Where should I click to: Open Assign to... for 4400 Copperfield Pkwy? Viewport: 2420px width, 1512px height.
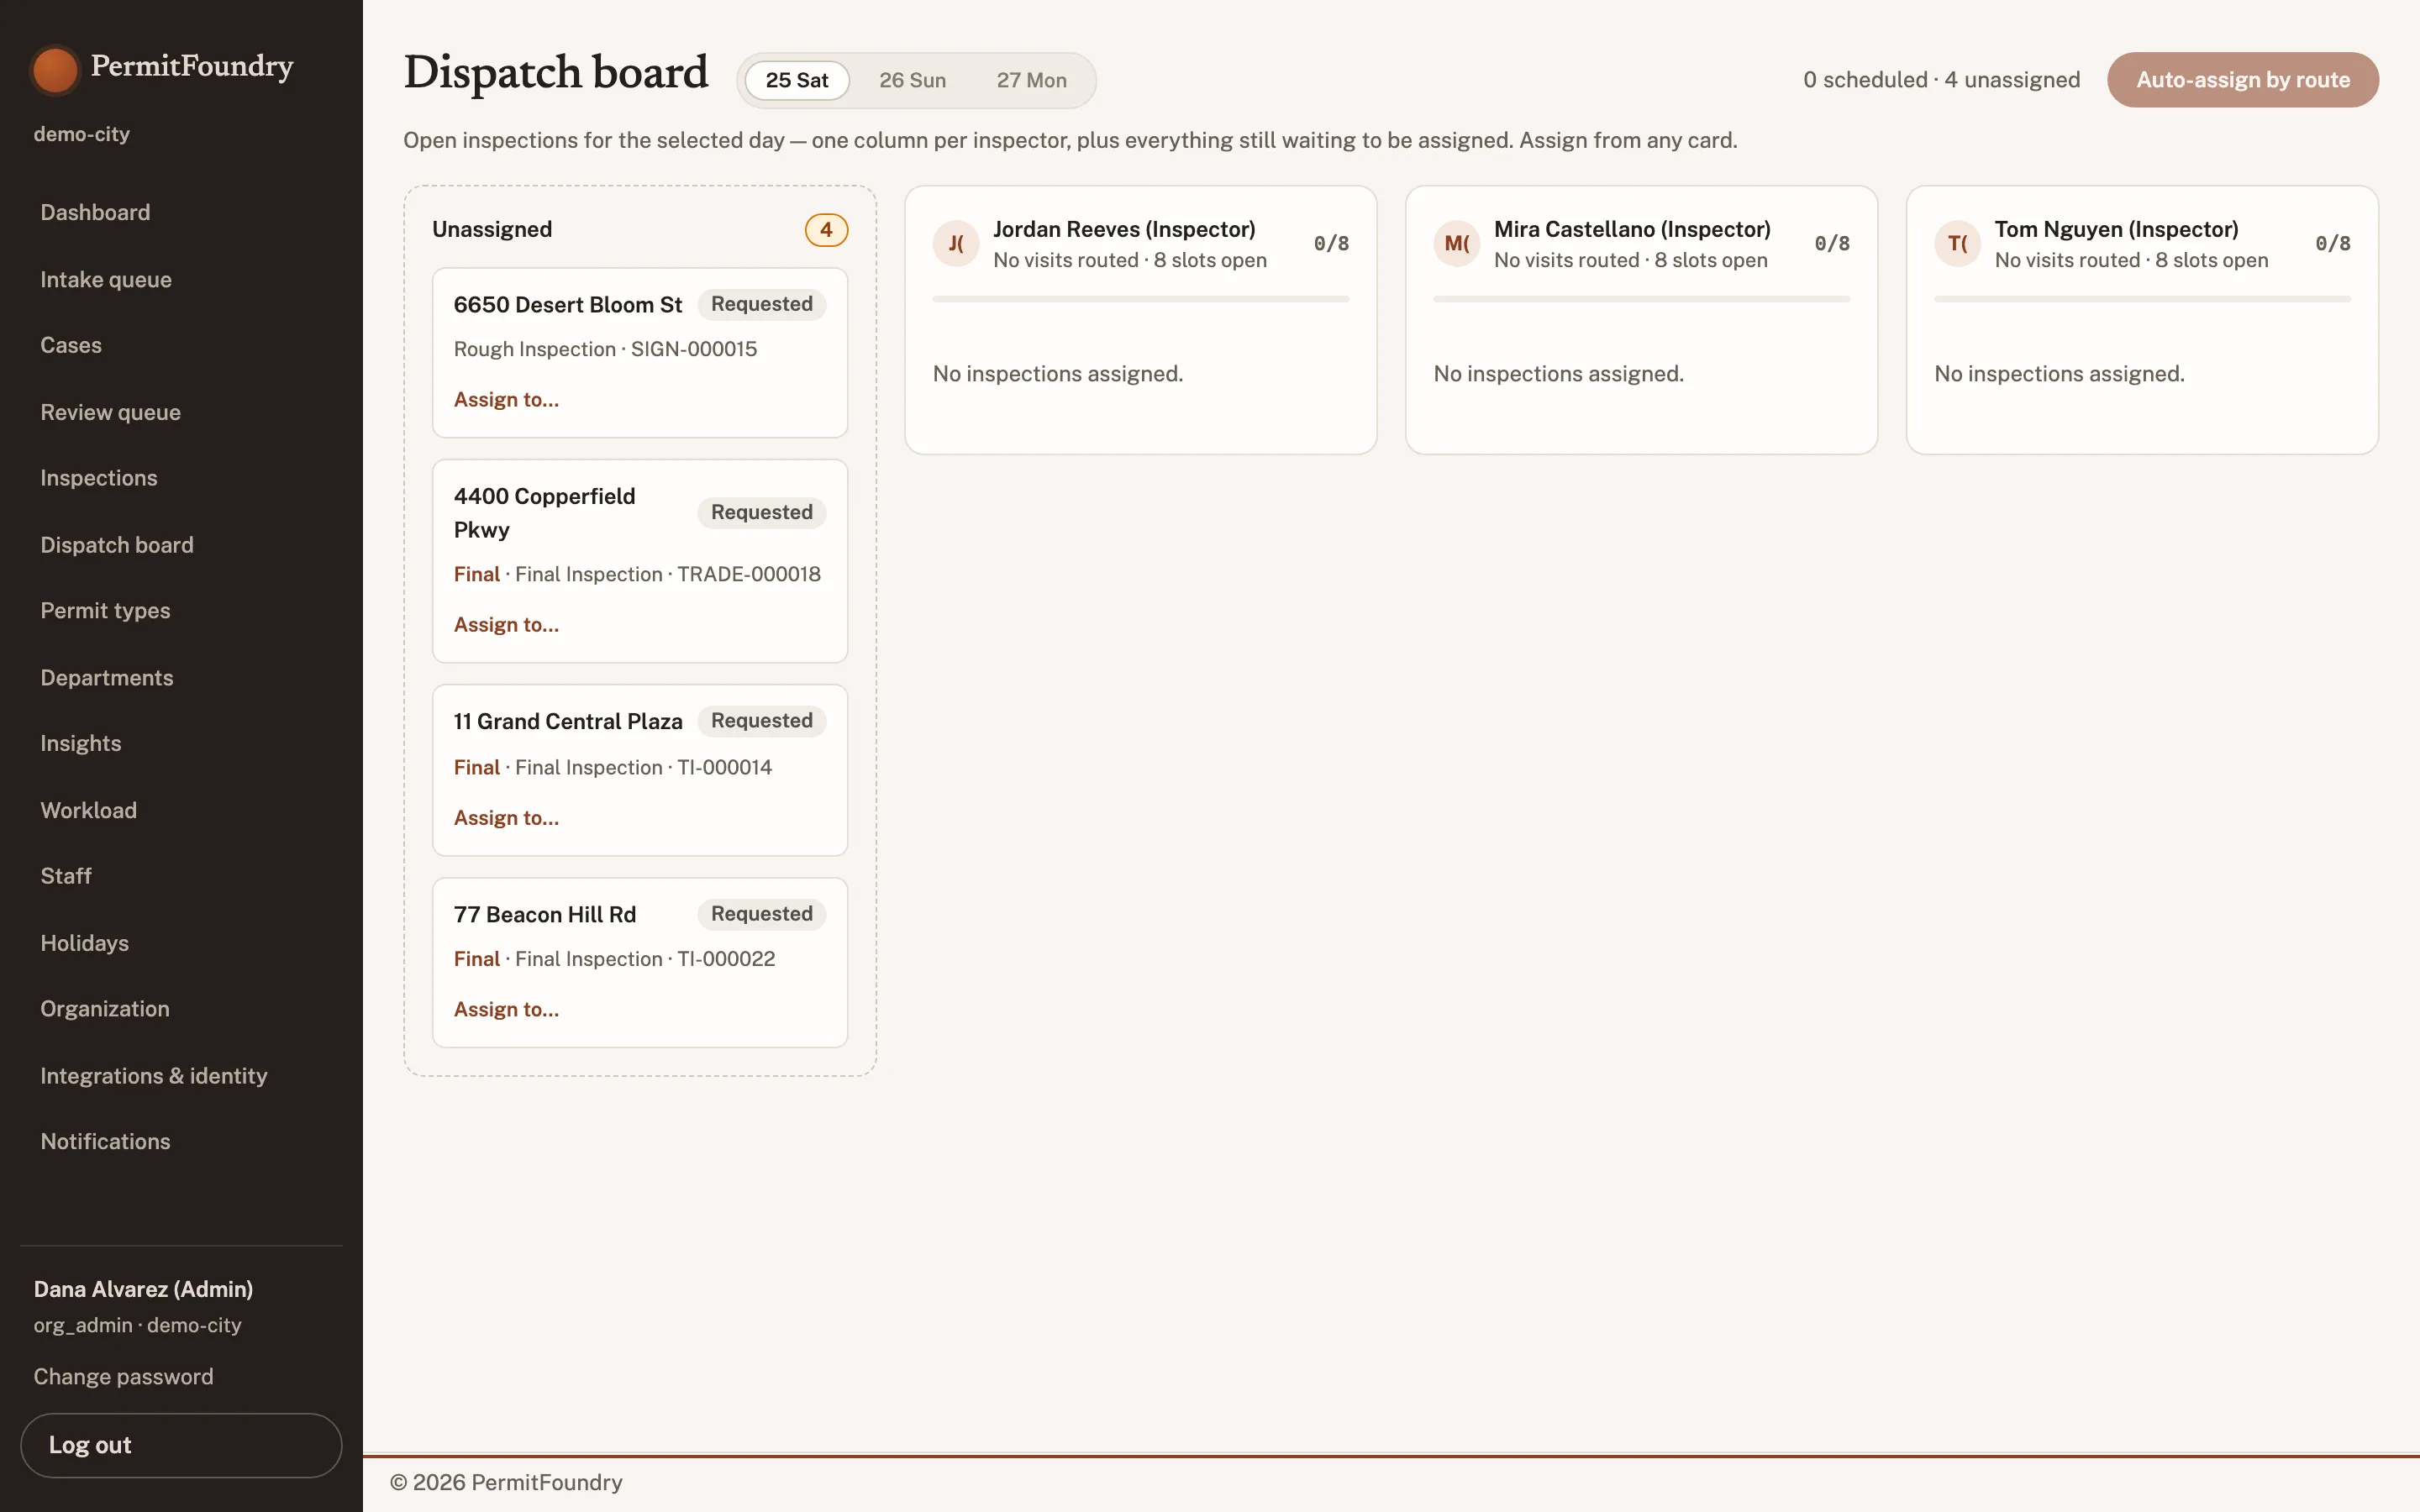click(x=507, y=625)
